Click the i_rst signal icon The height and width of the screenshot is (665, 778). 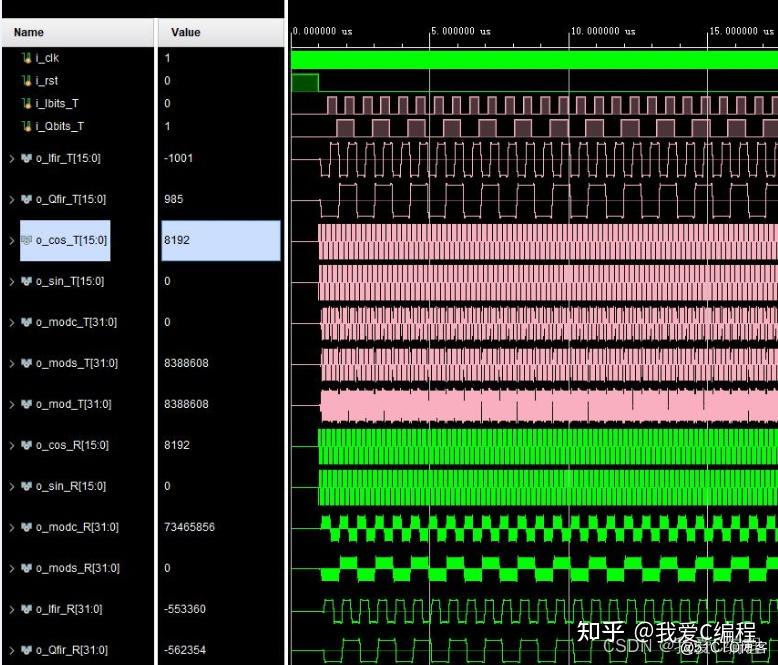click(x=27, y=80)
